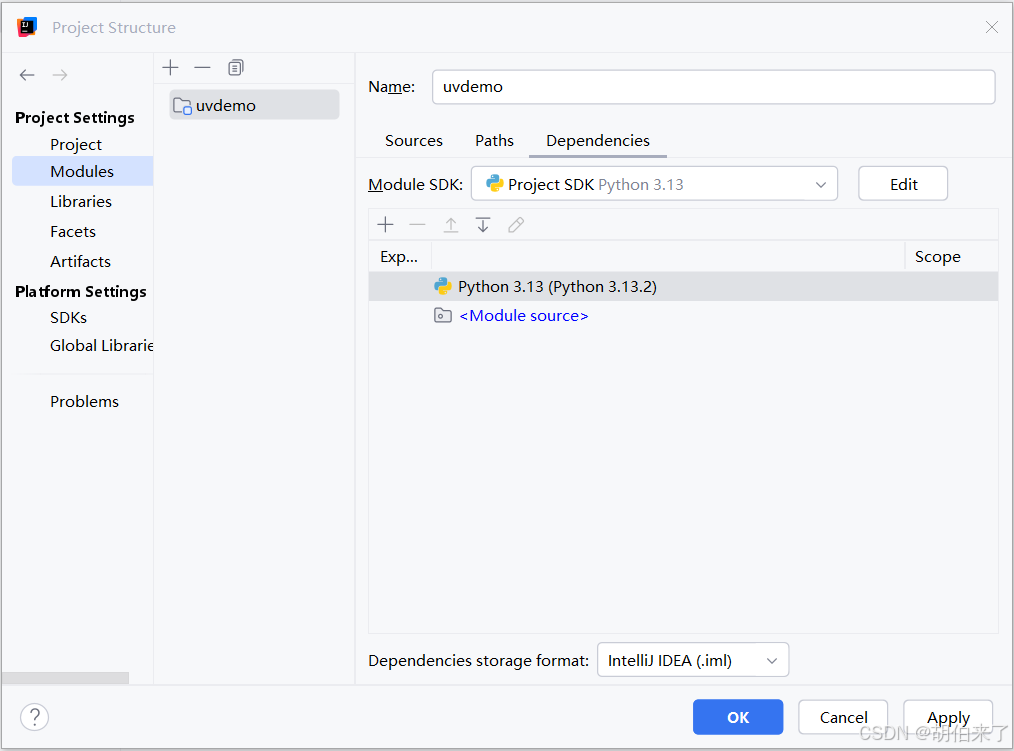Click the Module source folder icon

443,316
